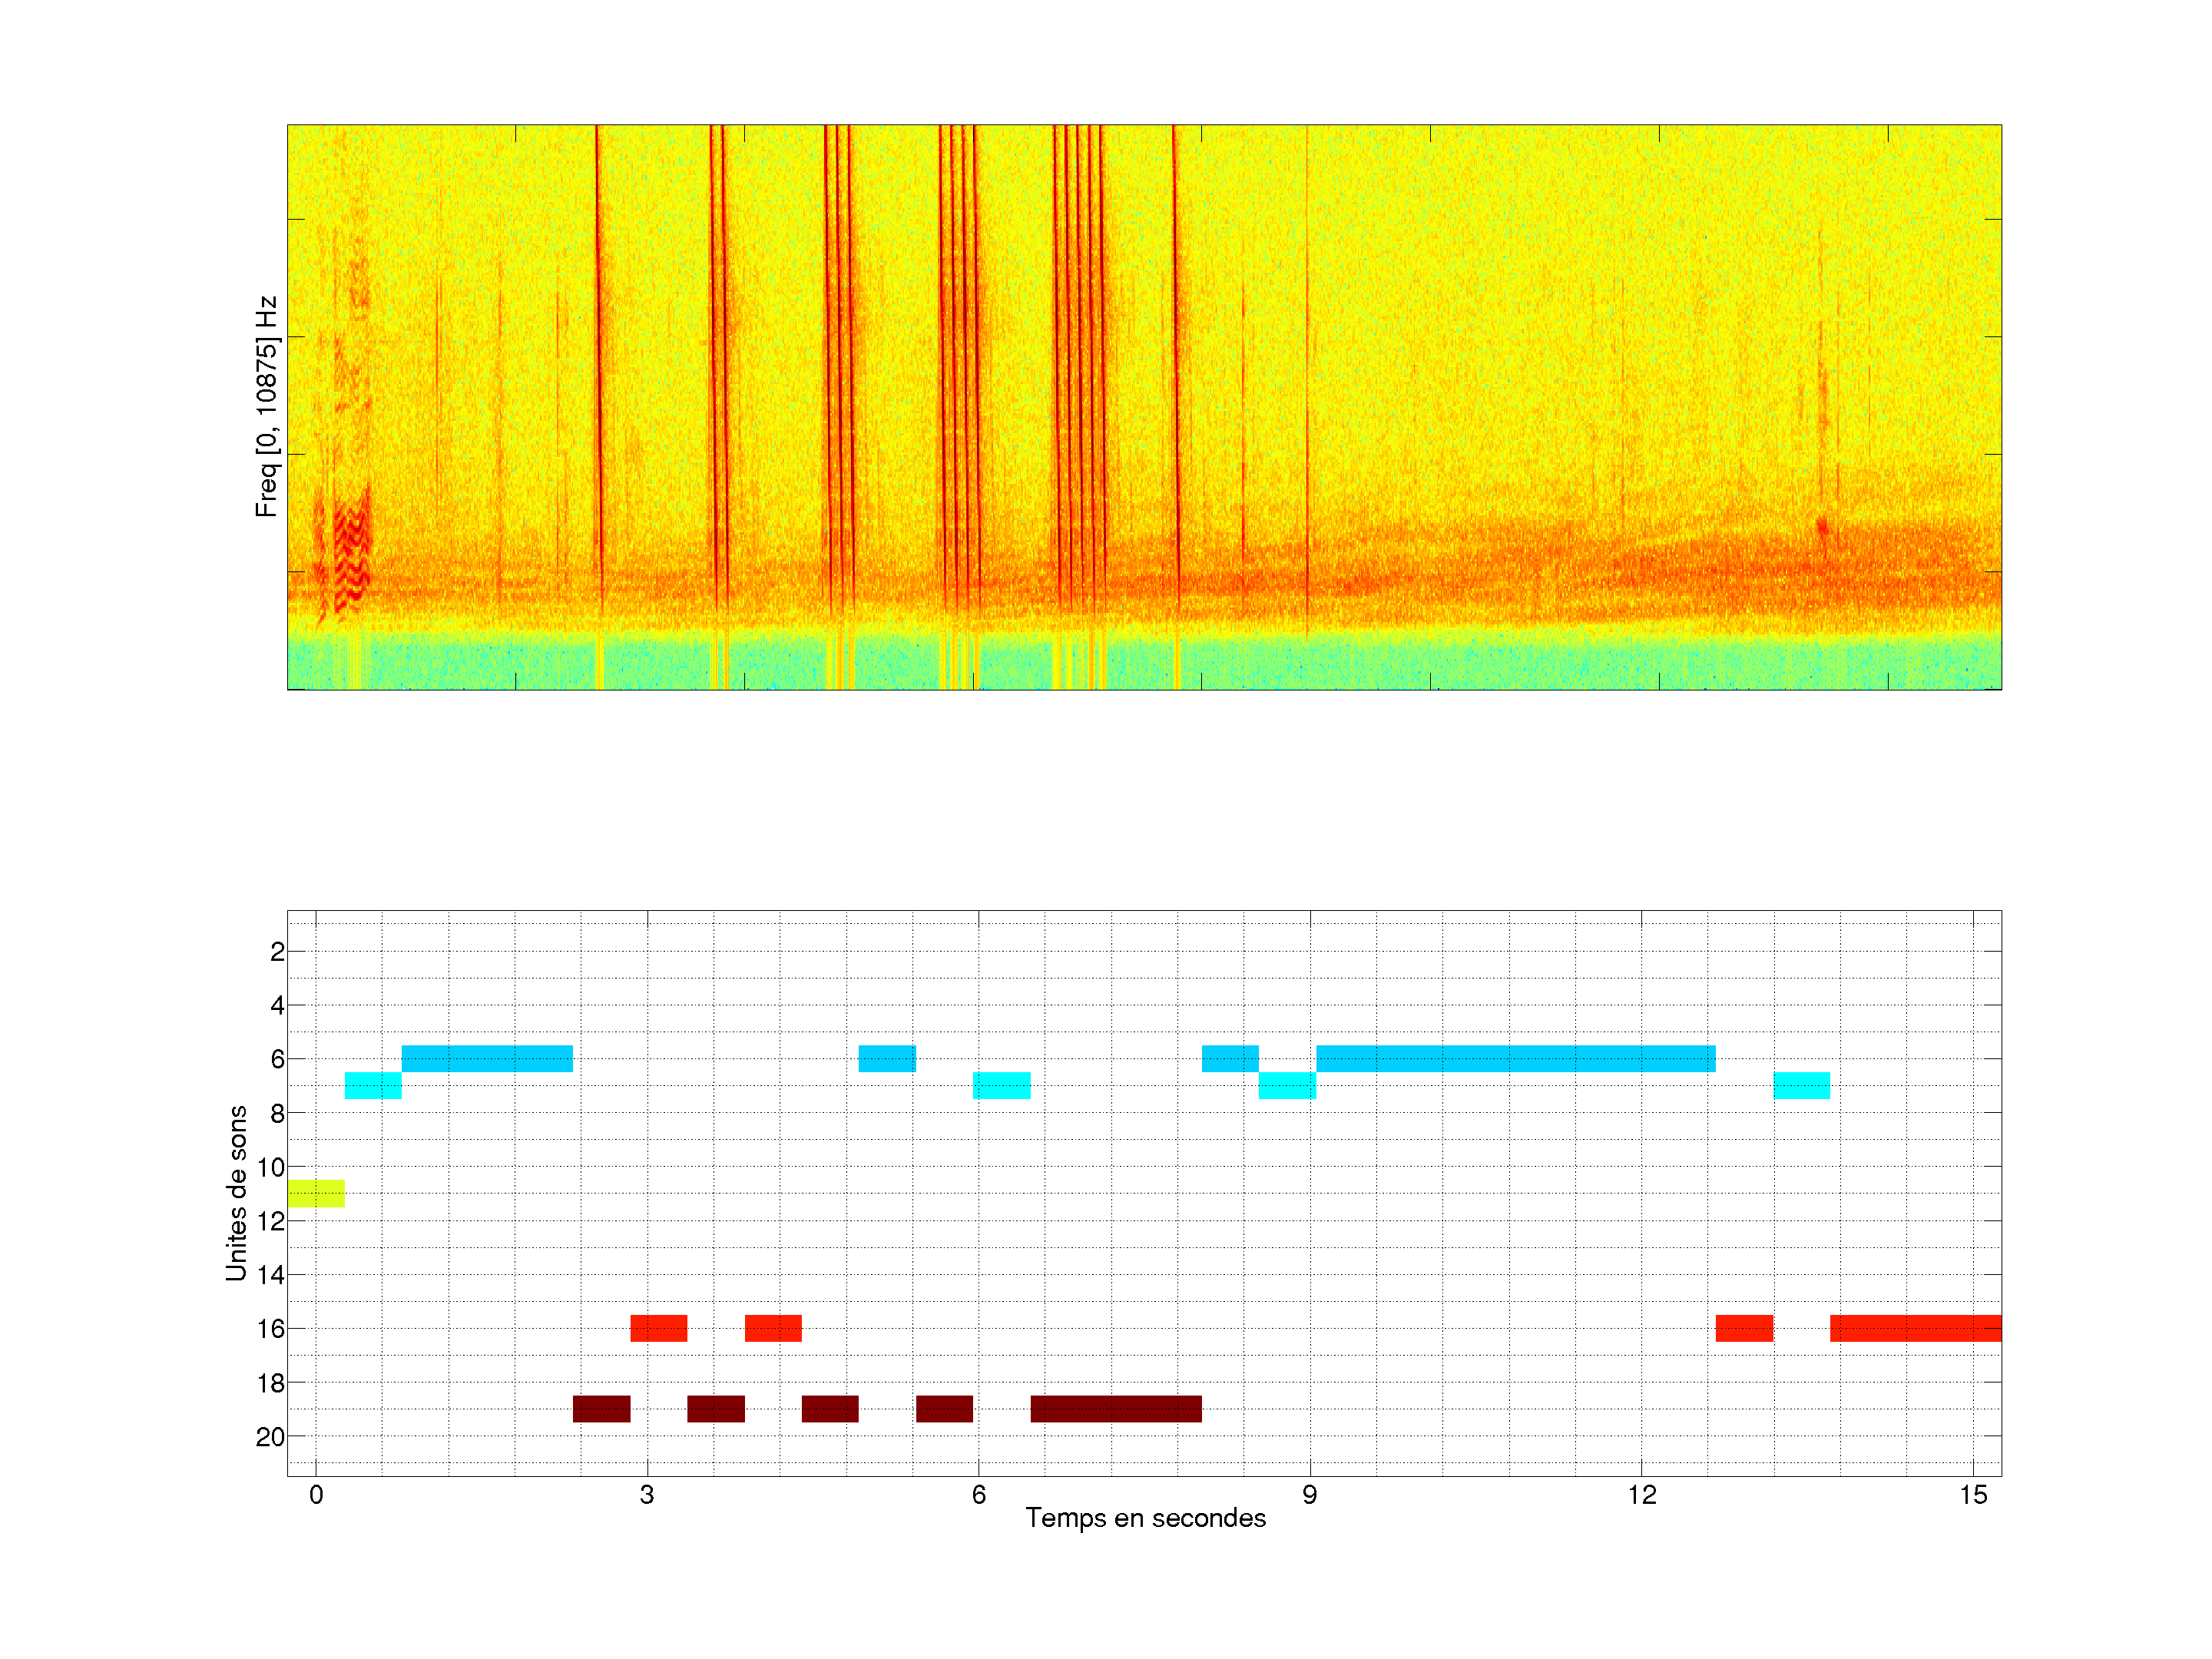This screenshot has height=1659, width=2212.
Task: Select the longest blue bar at unit 6
Action: coord(1515,1058)
